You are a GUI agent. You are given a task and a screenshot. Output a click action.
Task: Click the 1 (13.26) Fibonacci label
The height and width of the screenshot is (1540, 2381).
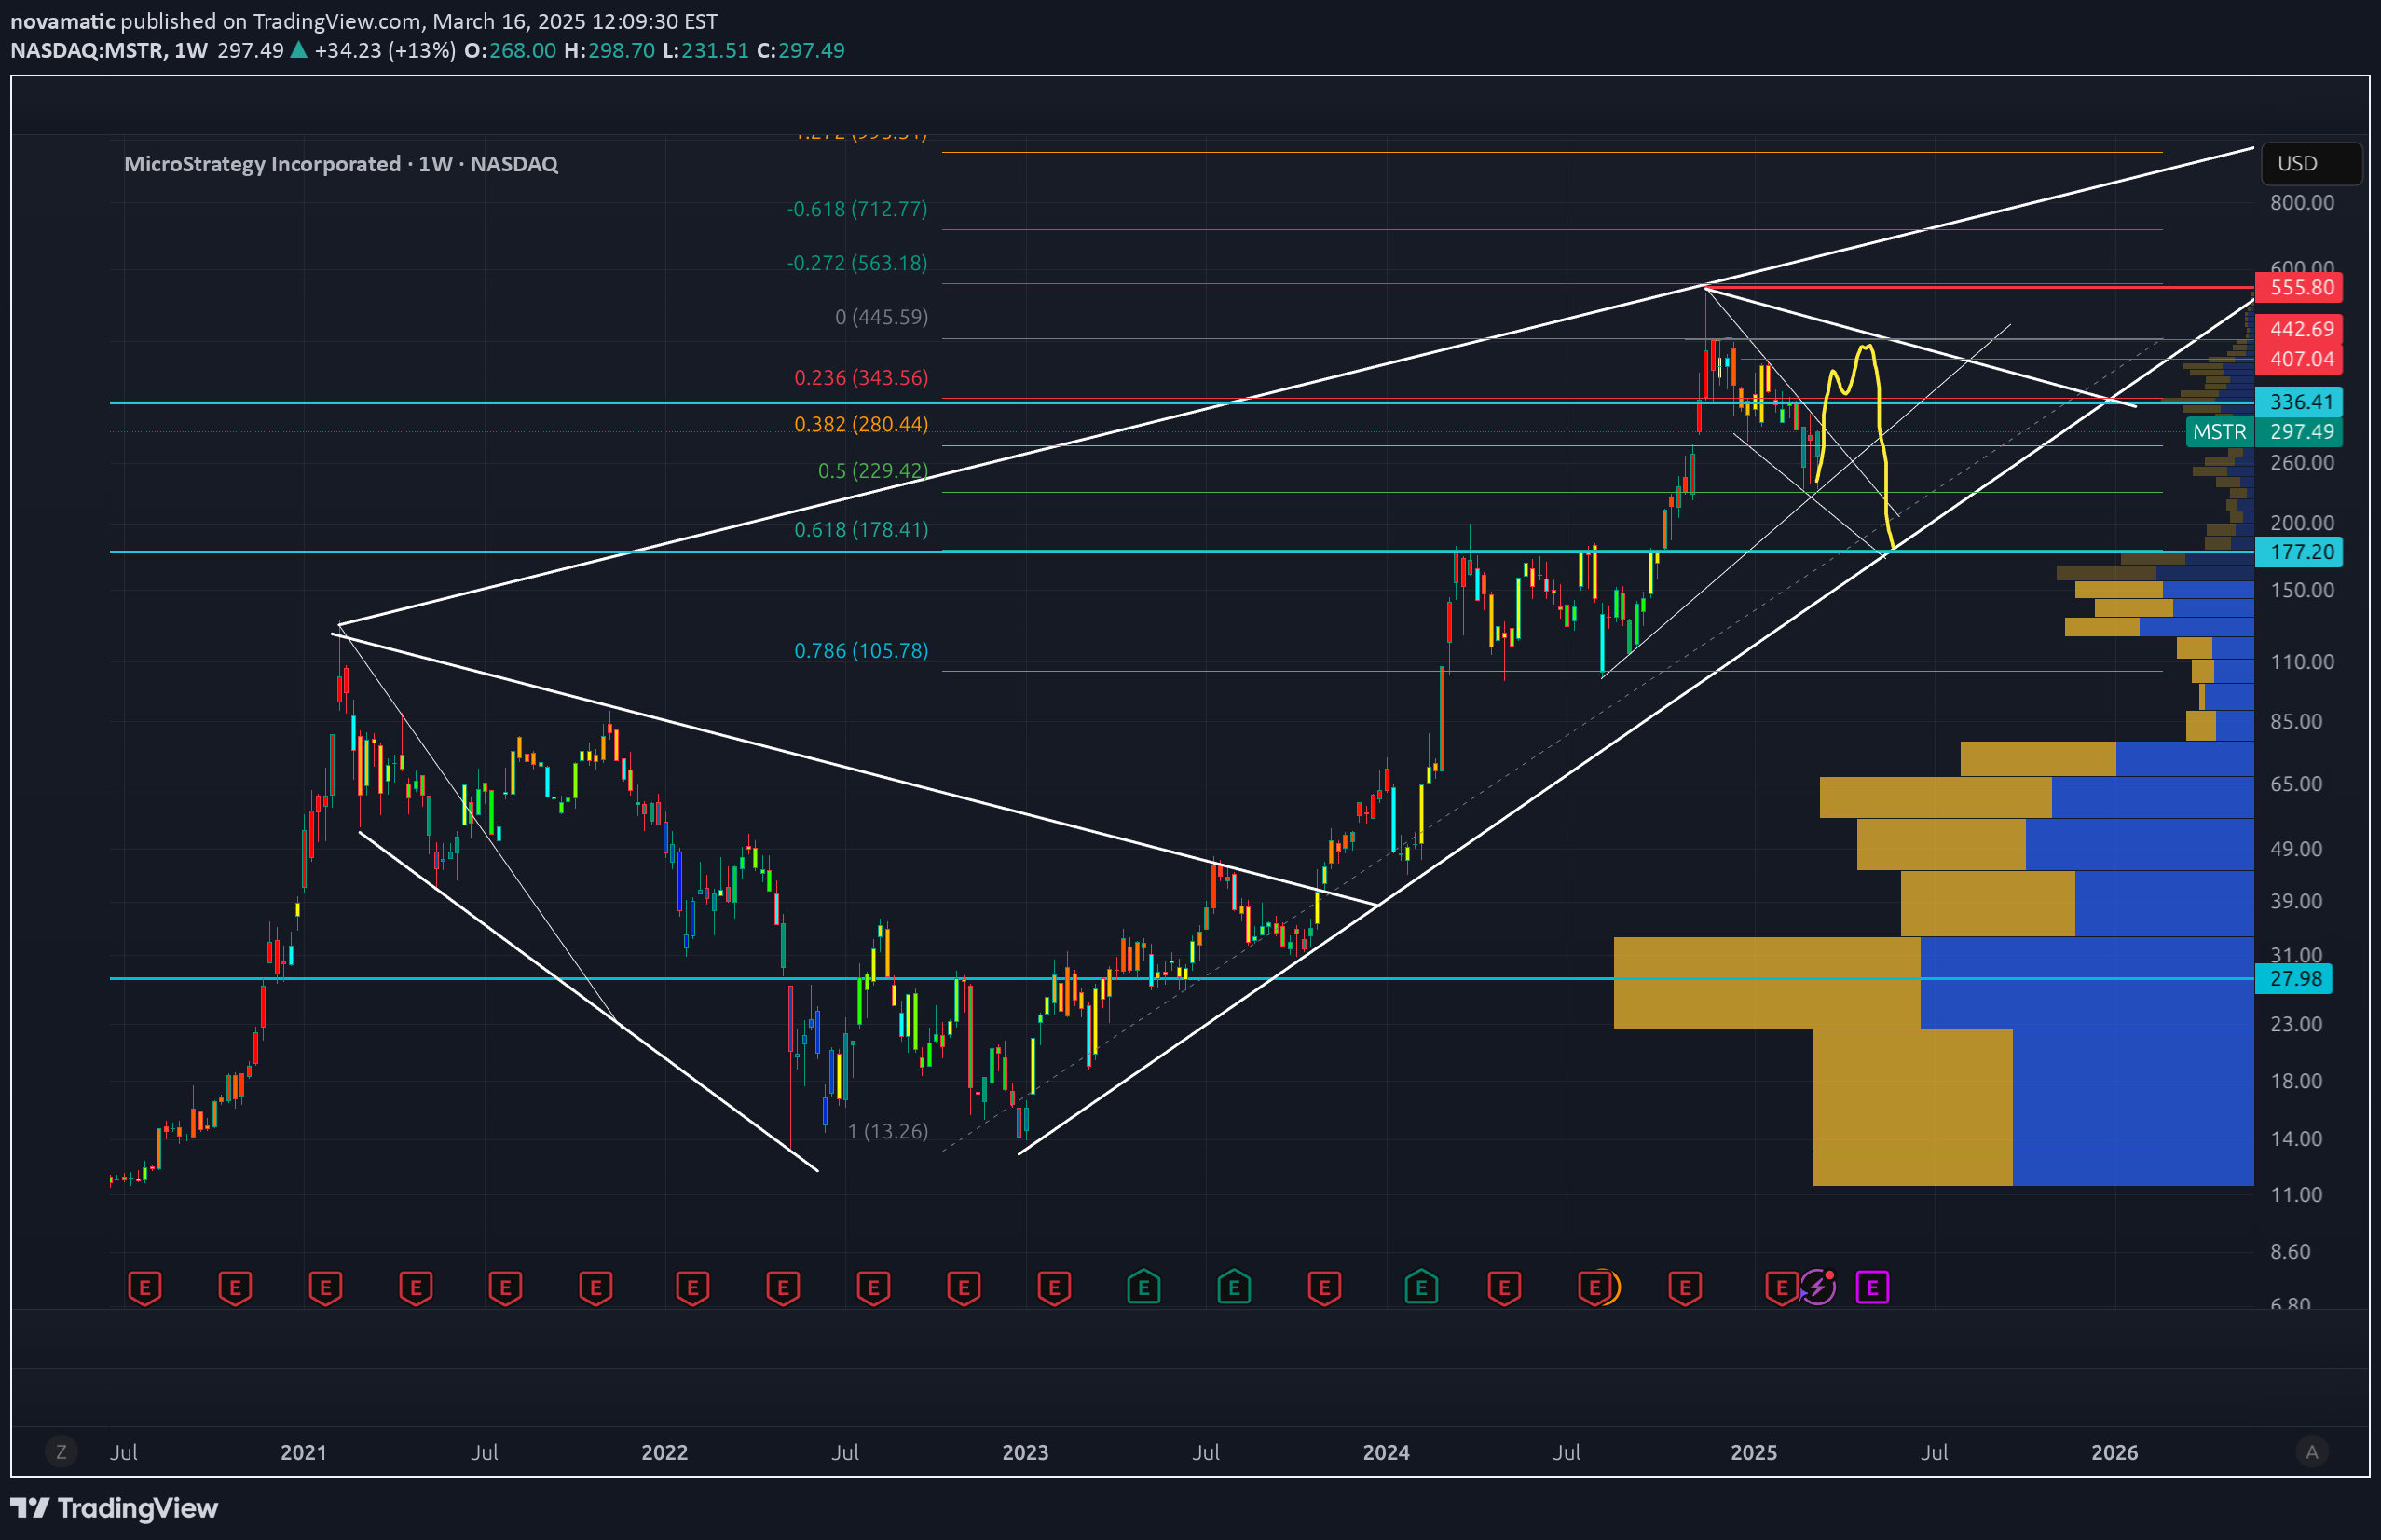point(888,1131)
